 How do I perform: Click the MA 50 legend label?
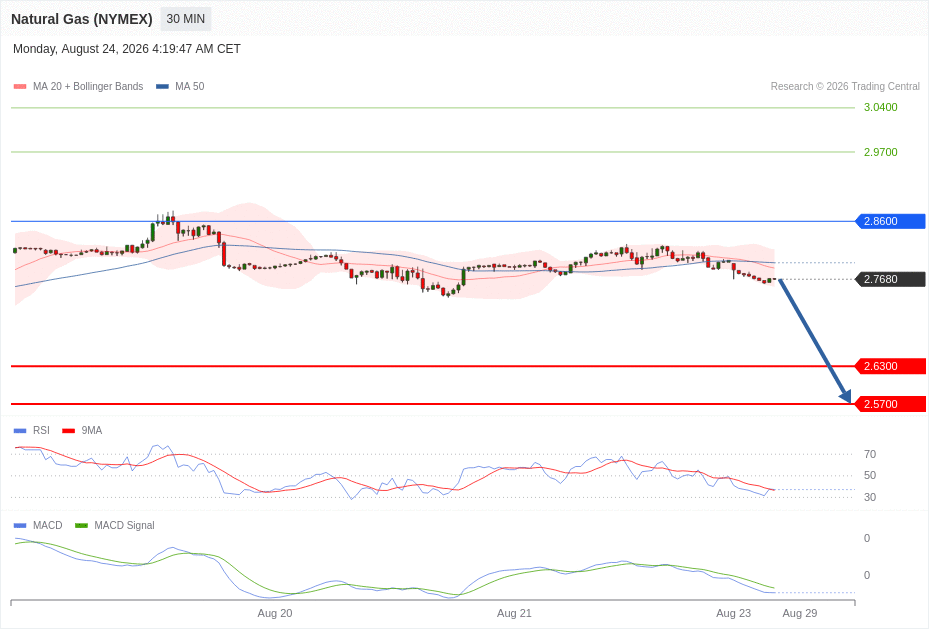tap(190, 86)
